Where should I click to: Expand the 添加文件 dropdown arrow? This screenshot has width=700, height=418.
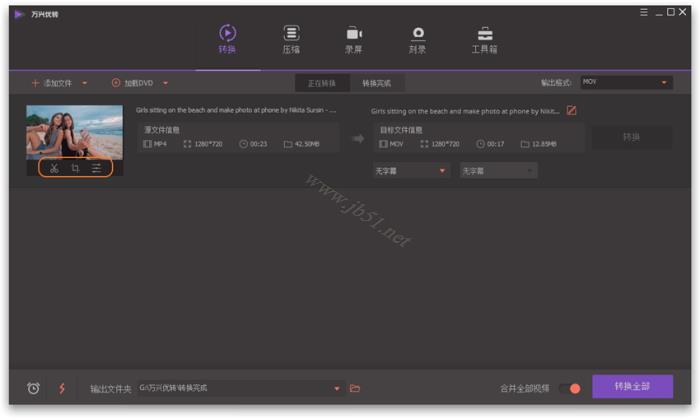click(x=84, y=83)
